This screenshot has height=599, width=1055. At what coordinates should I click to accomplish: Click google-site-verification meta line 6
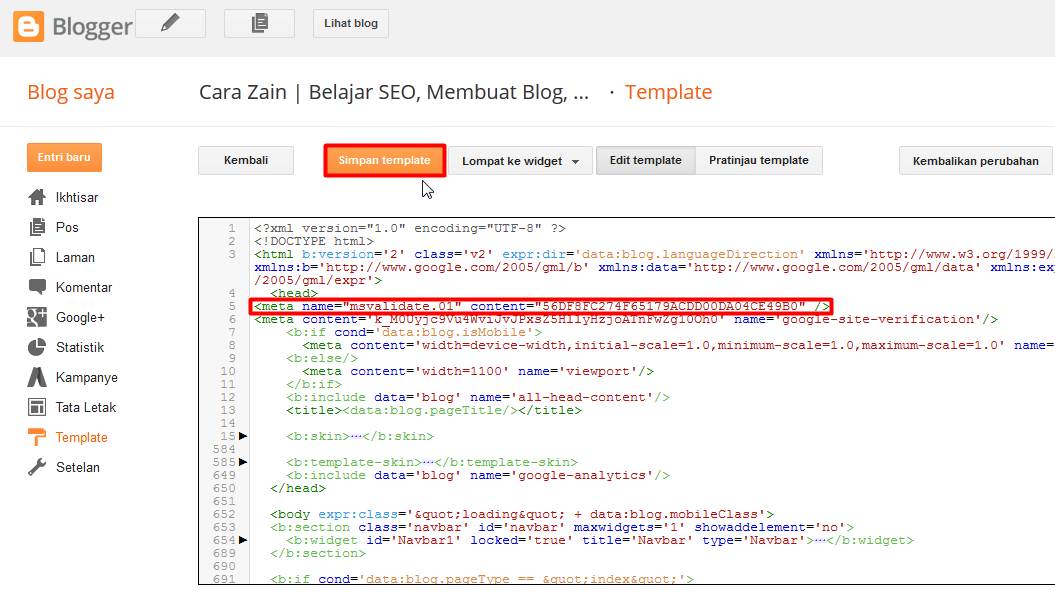click(x=626, y=319)
